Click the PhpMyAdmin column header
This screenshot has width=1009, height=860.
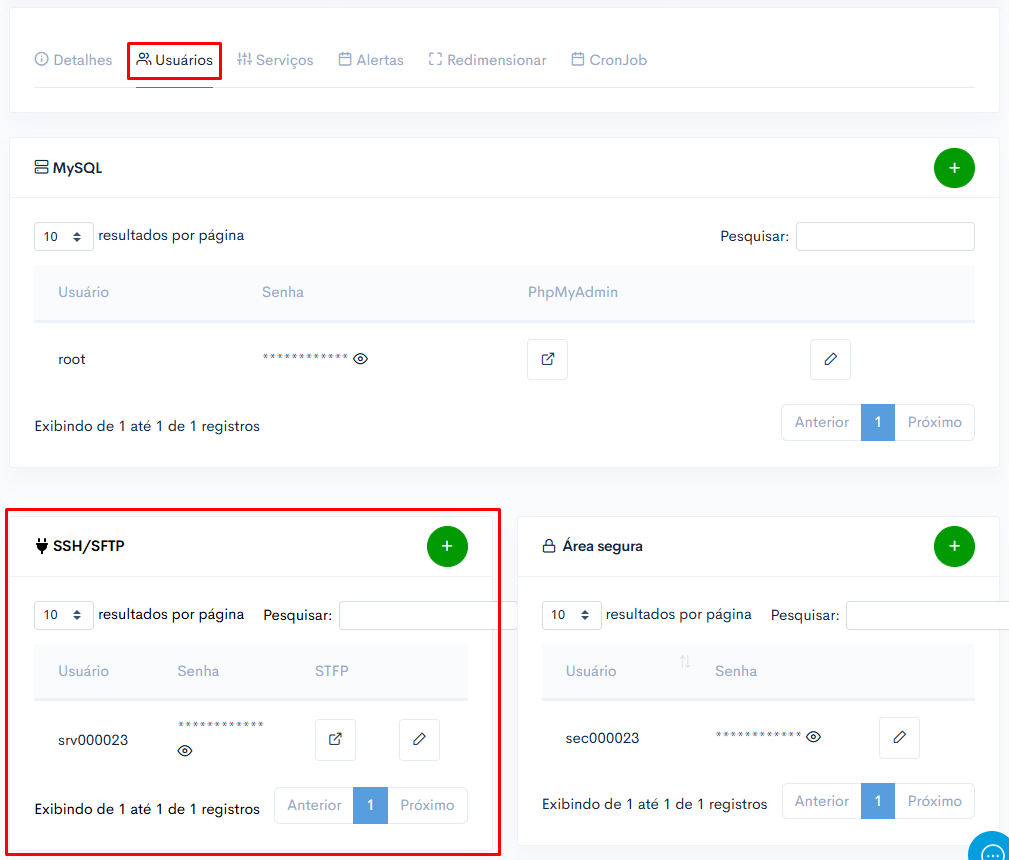tap(573, 292)
